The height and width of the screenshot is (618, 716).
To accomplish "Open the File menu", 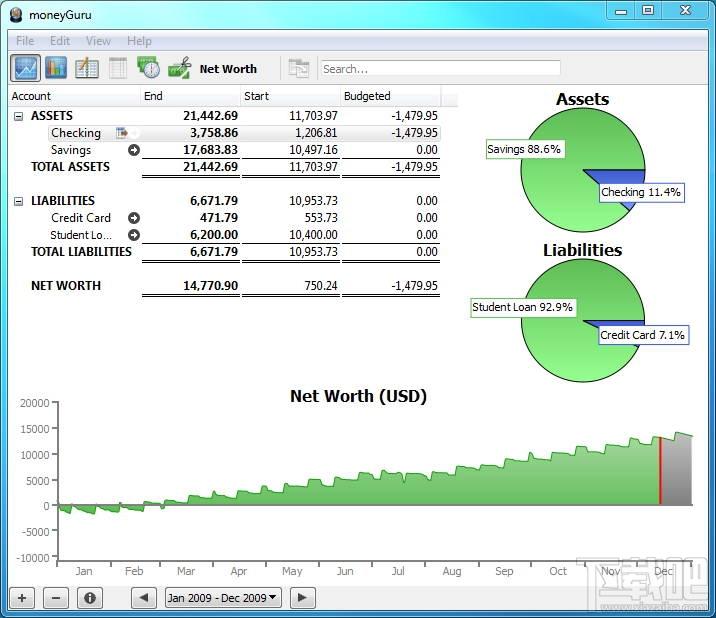I will click(x=25, y=41).
